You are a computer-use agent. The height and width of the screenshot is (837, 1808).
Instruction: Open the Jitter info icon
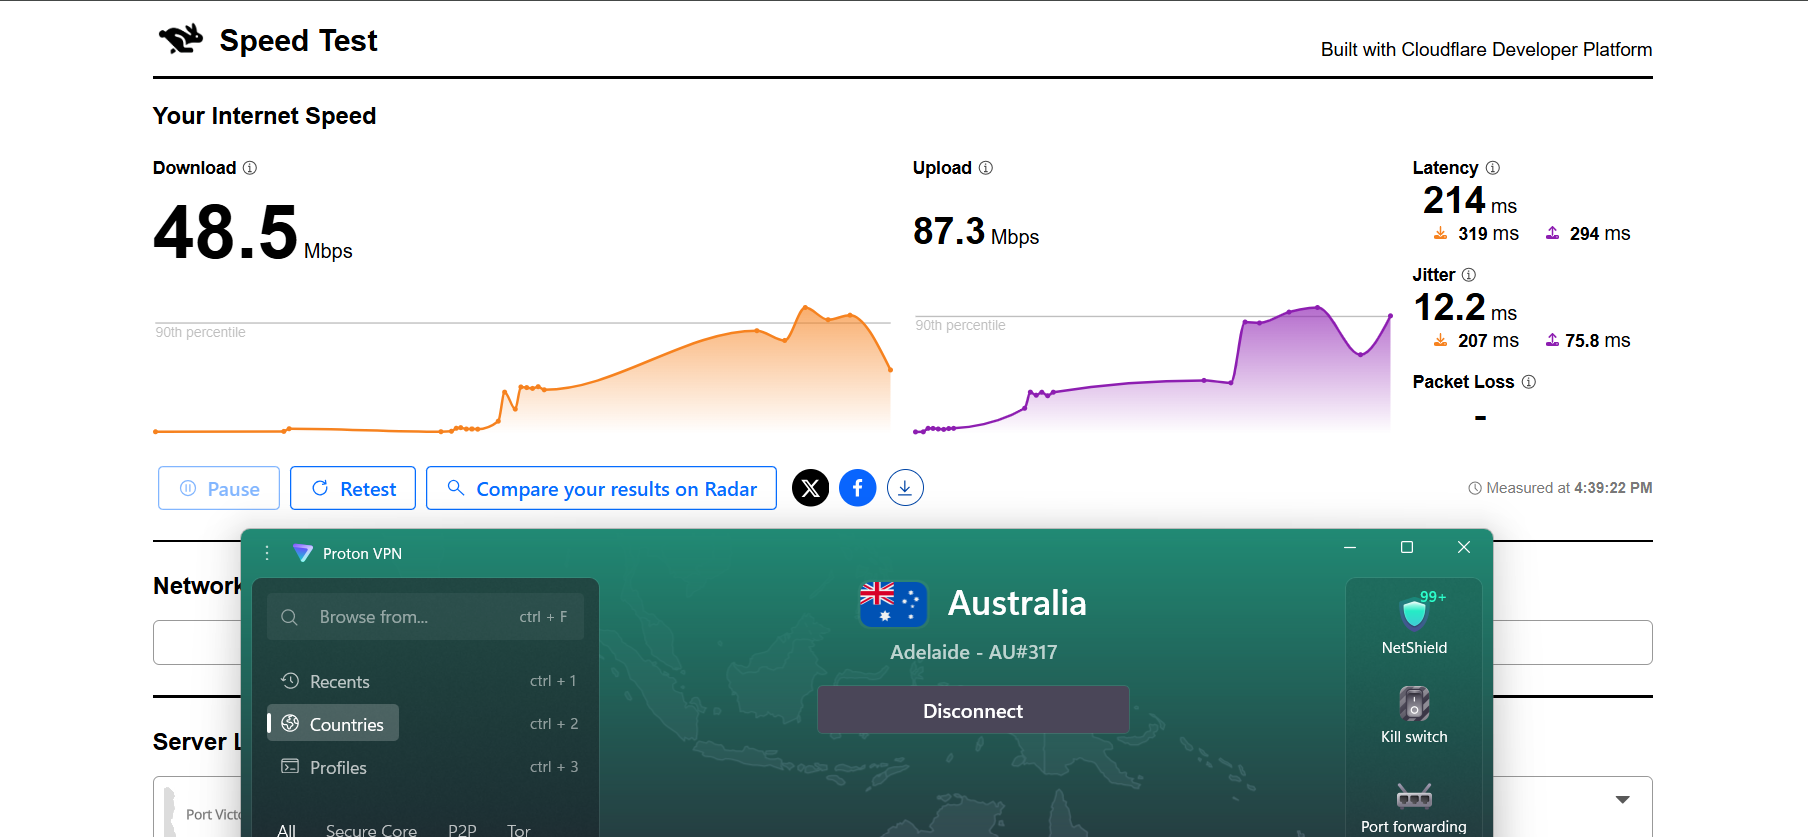1469,275
